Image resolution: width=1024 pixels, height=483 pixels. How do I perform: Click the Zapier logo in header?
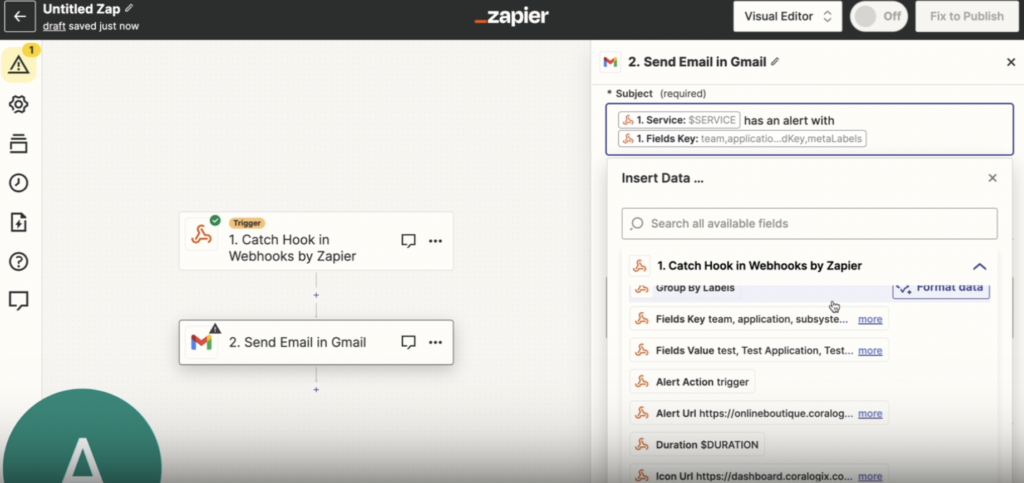tap(511, 17)
